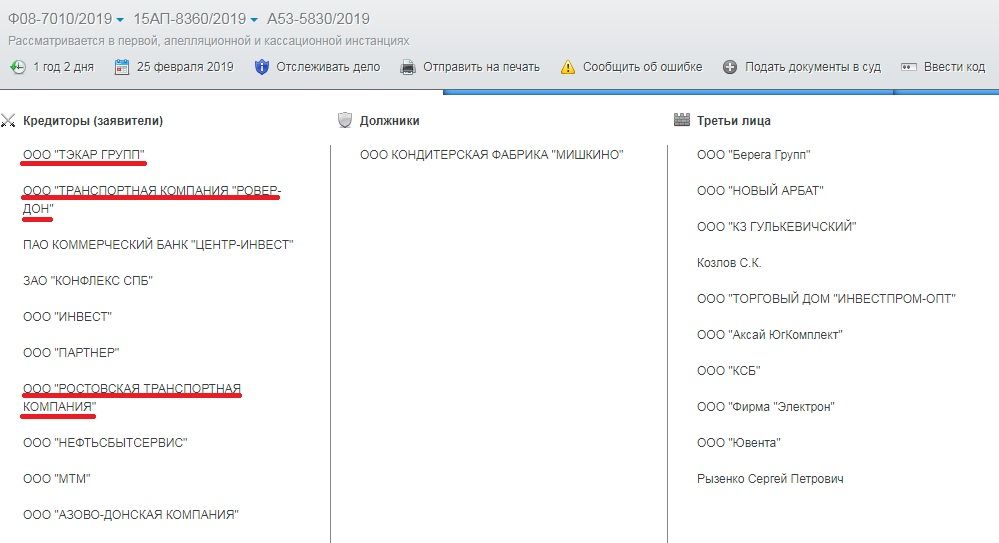Click the crossed swords icon beside Кредиторы

tap(8, 120)
